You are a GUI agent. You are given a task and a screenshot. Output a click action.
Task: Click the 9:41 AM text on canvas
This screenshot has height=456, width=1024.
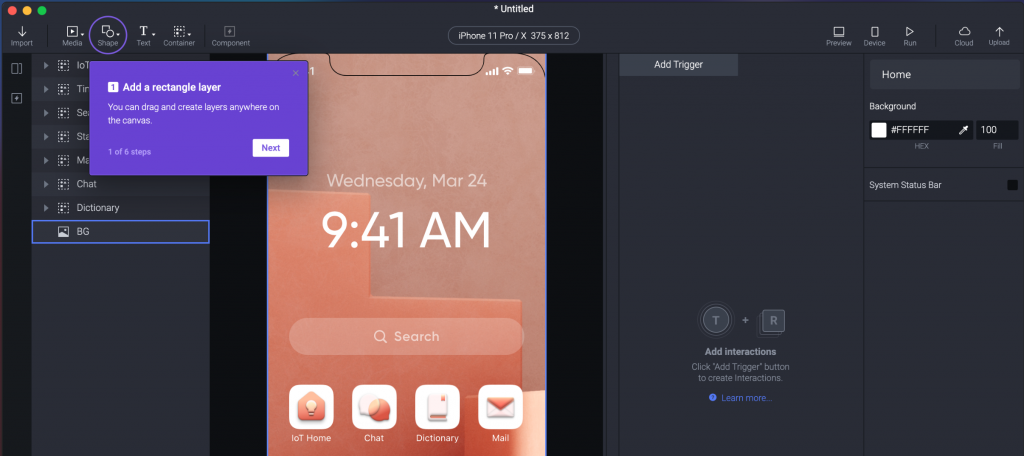(406, 231)
